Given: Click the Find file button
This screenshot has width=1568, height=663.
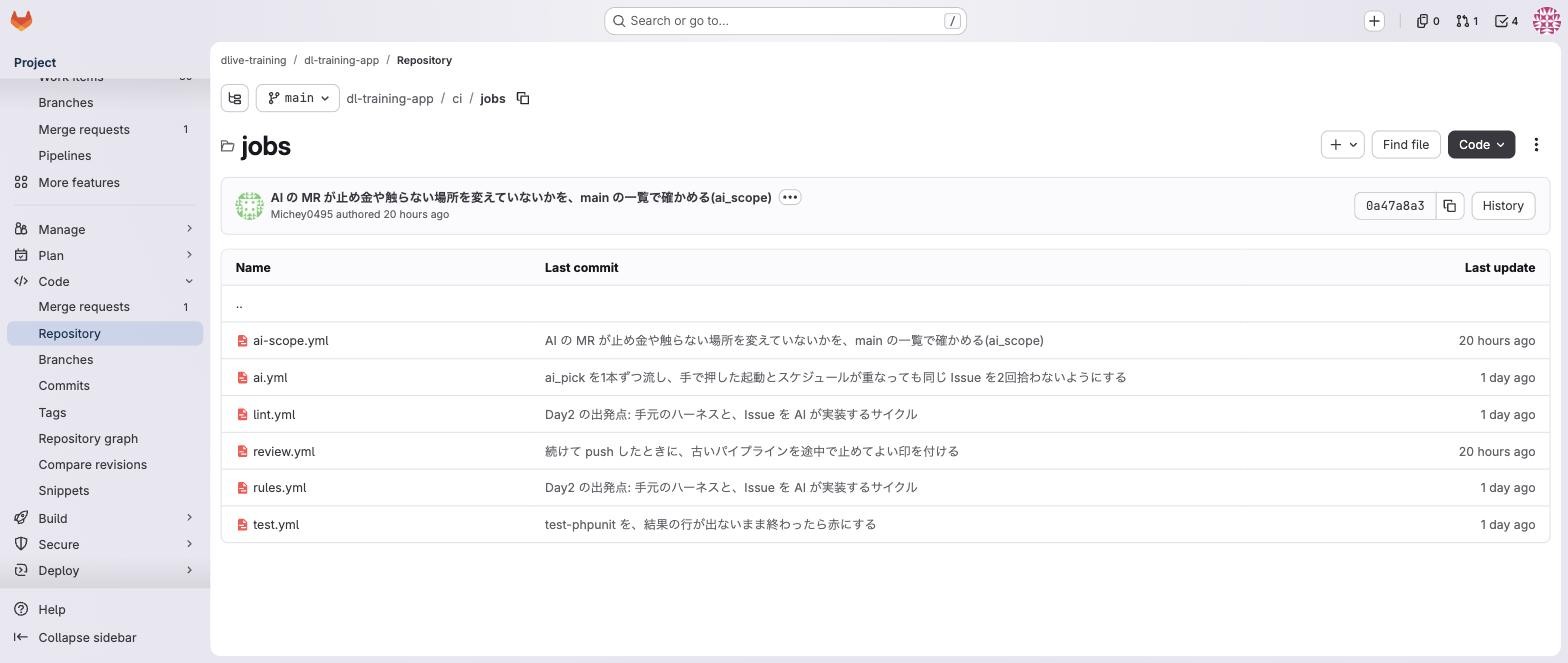Looking at the screenshot, I should tap(1405, 145).
